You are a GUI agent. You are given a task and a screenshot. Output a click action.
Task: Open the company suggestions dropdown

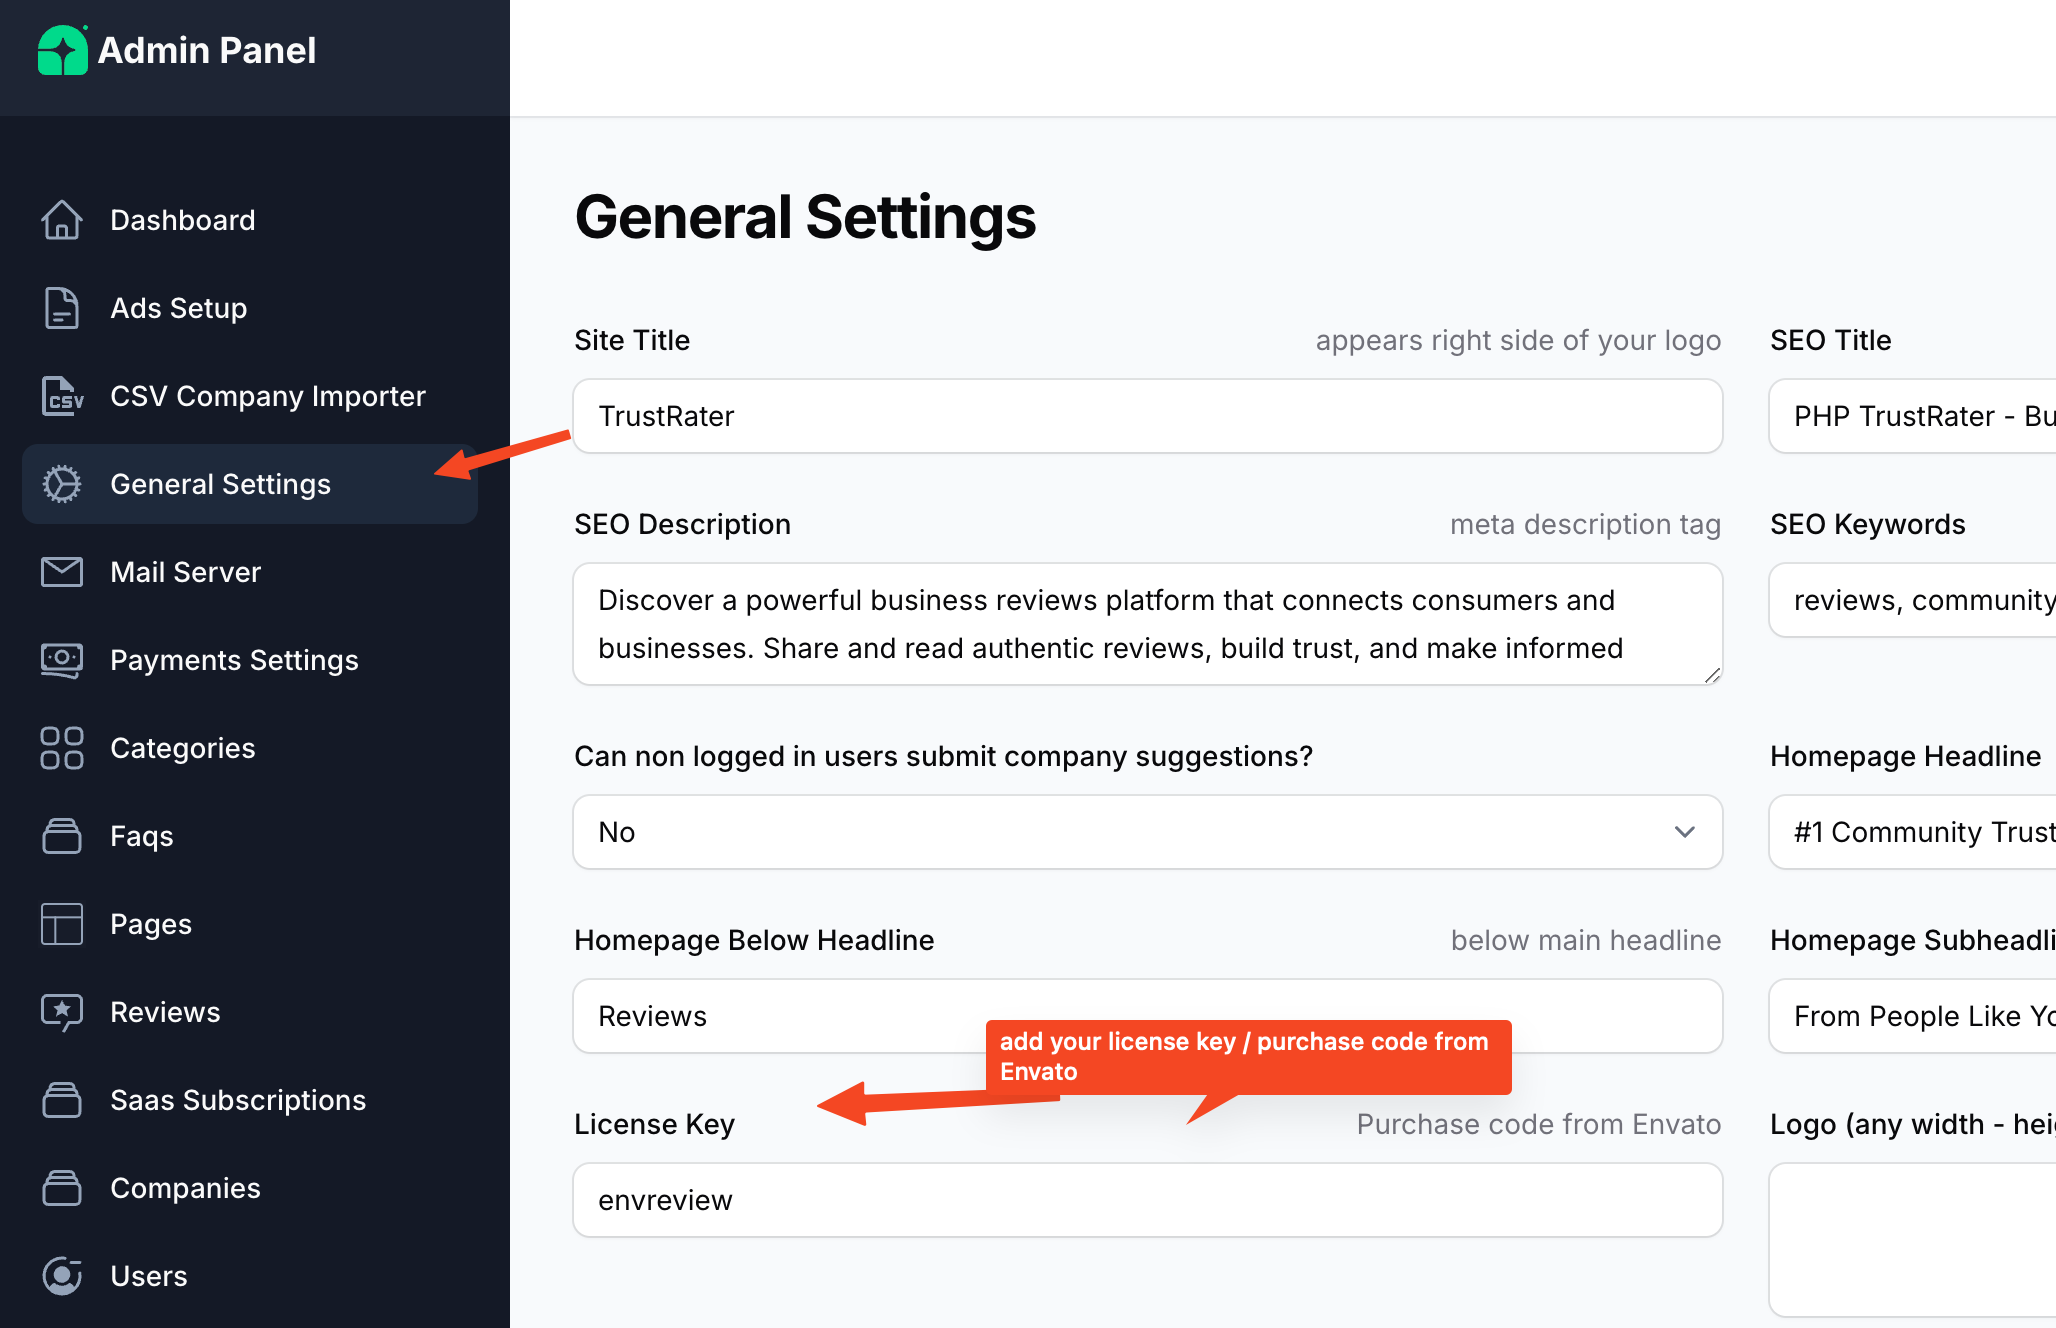click(1146, 832)
